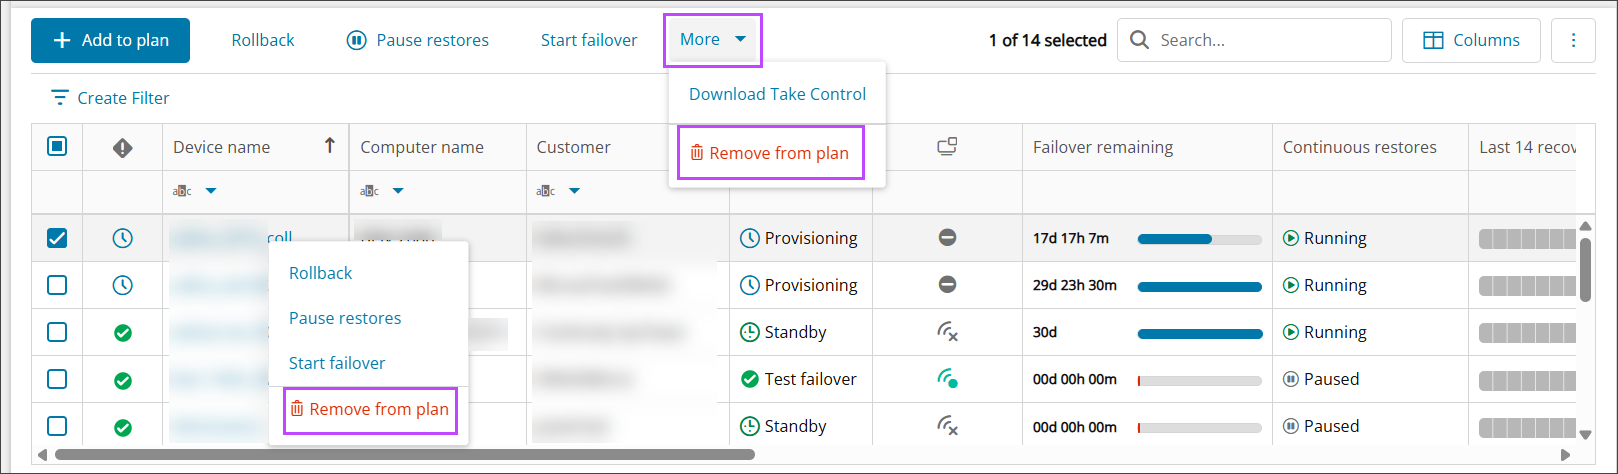The height and width of the screenshot is (474, 1618).
Task: Click the green connected signal icon
Action: (x=947, y=379)
